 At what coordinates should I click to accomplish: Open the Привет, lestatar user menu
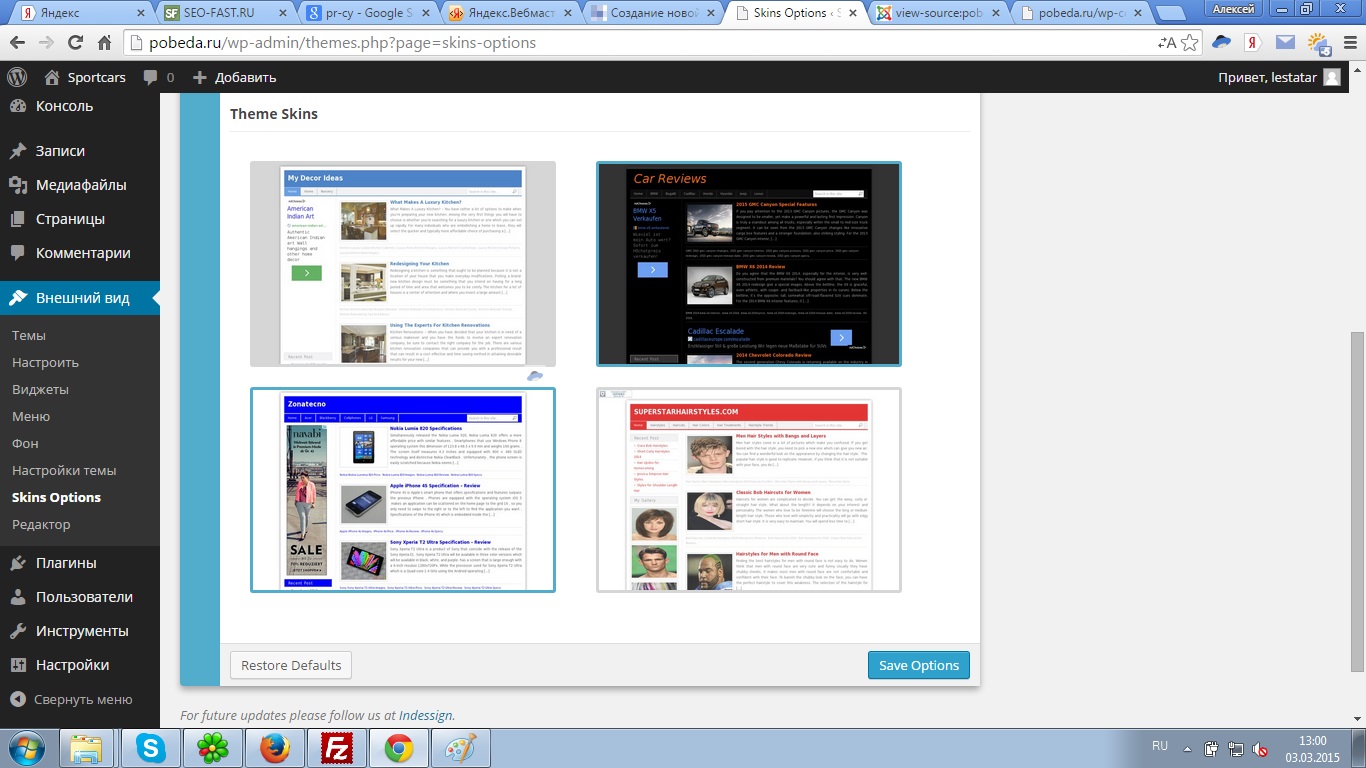pos(1278,77)
